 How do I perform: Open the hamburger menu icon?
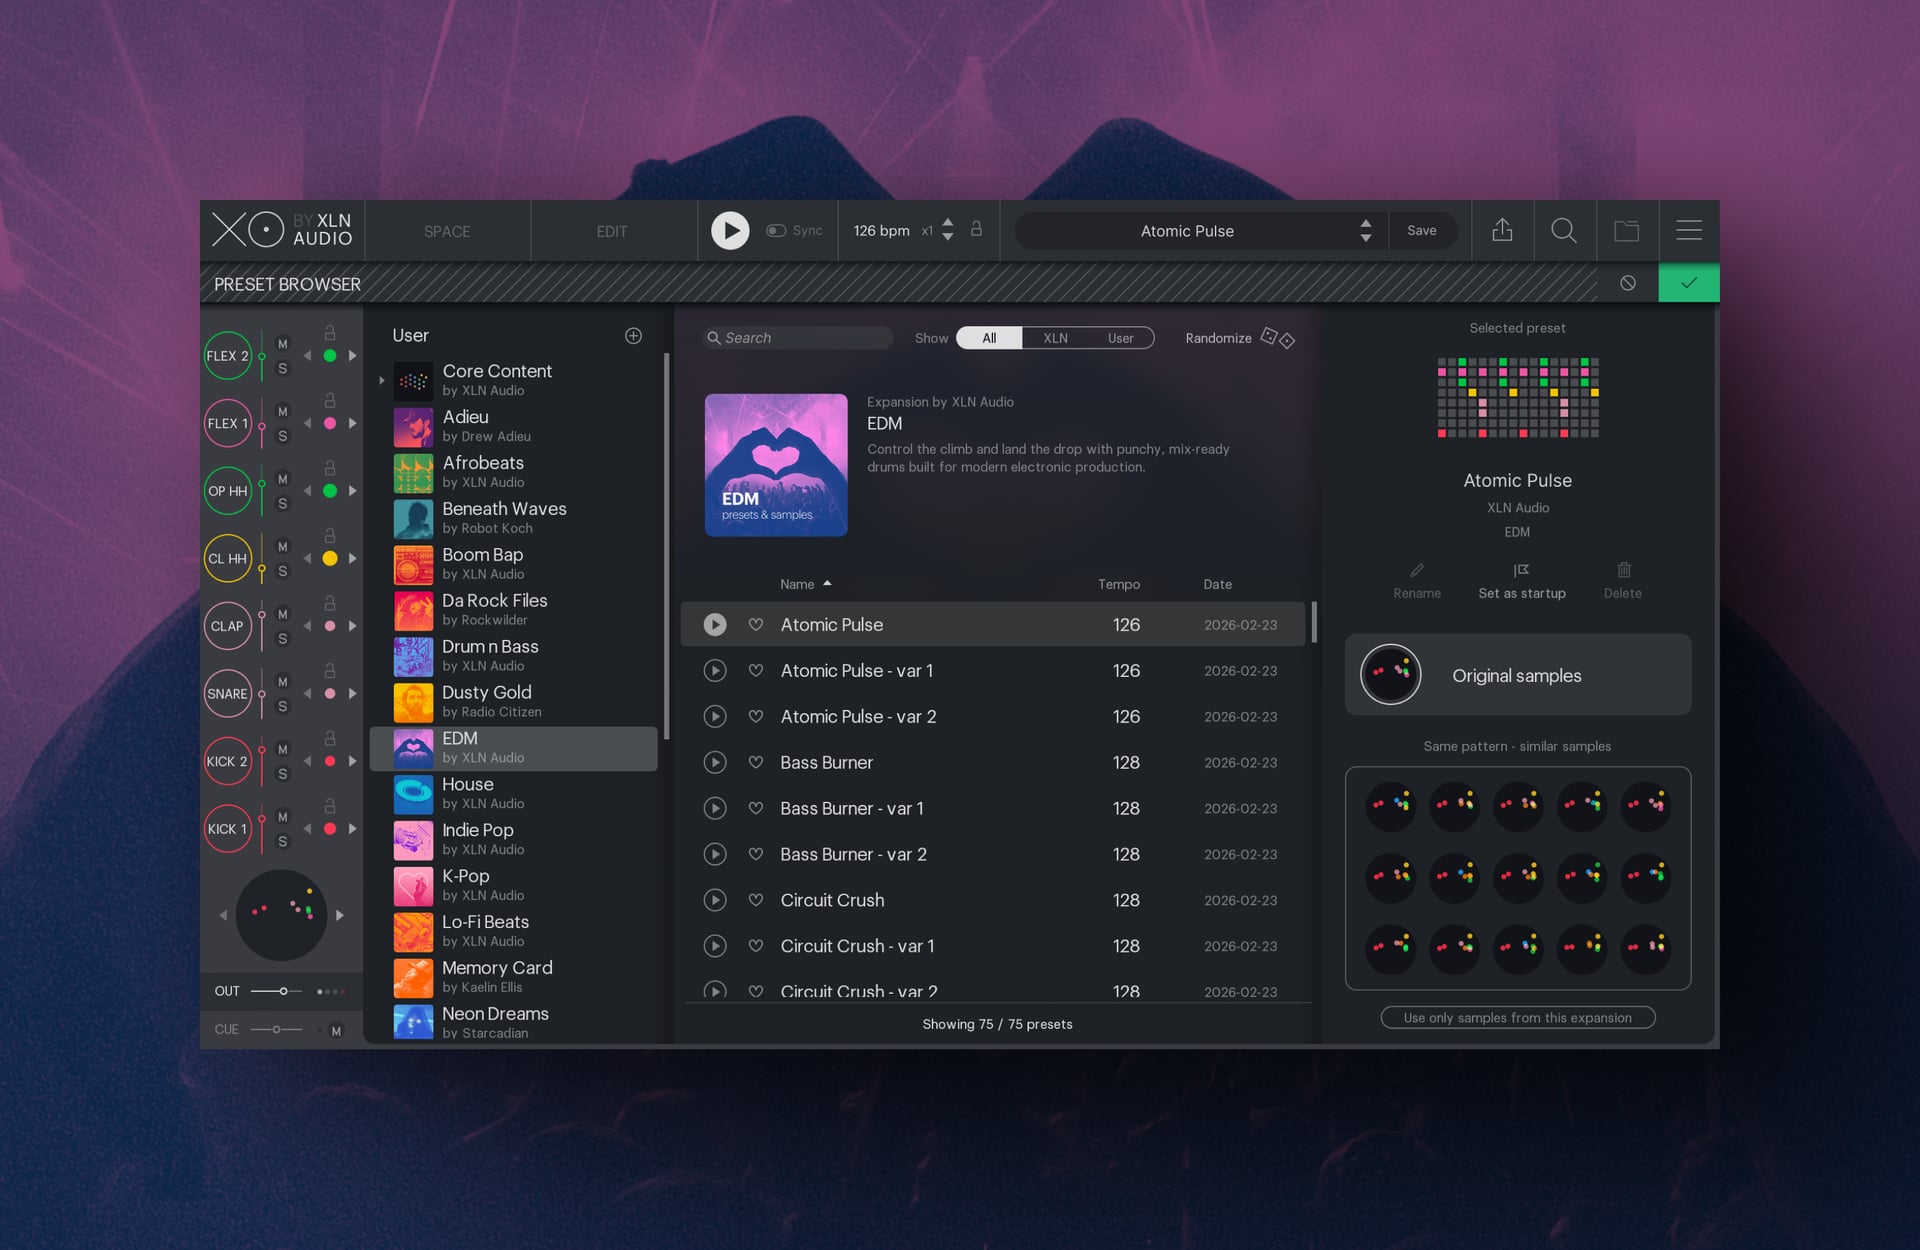pos(1689,230)
